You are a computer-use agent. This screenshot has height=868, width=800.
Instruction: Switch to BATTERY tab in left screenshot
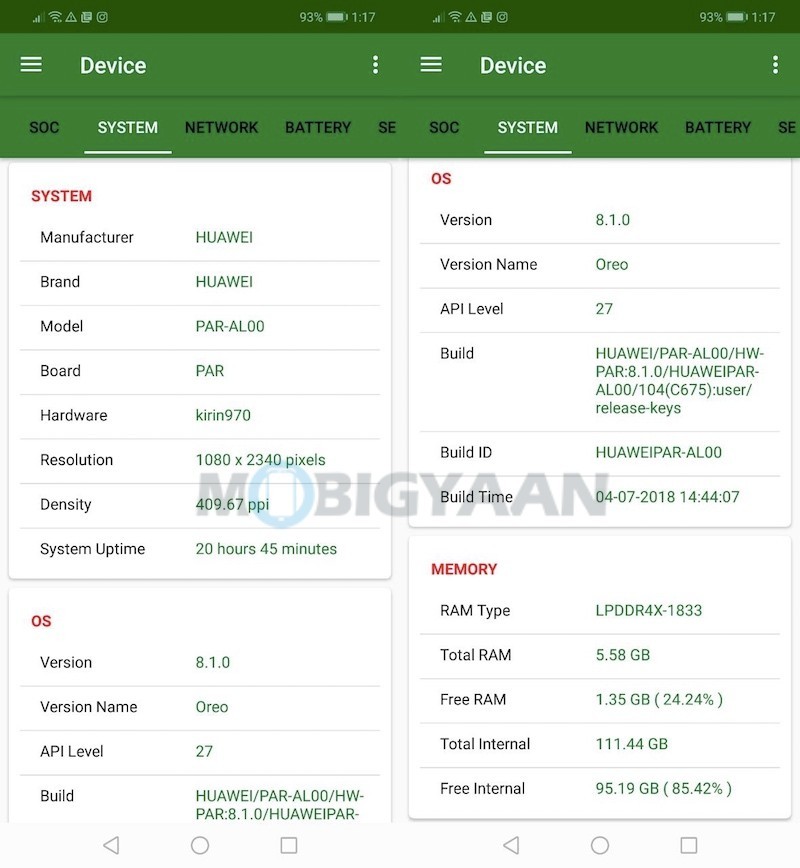[x=318, y=127]
